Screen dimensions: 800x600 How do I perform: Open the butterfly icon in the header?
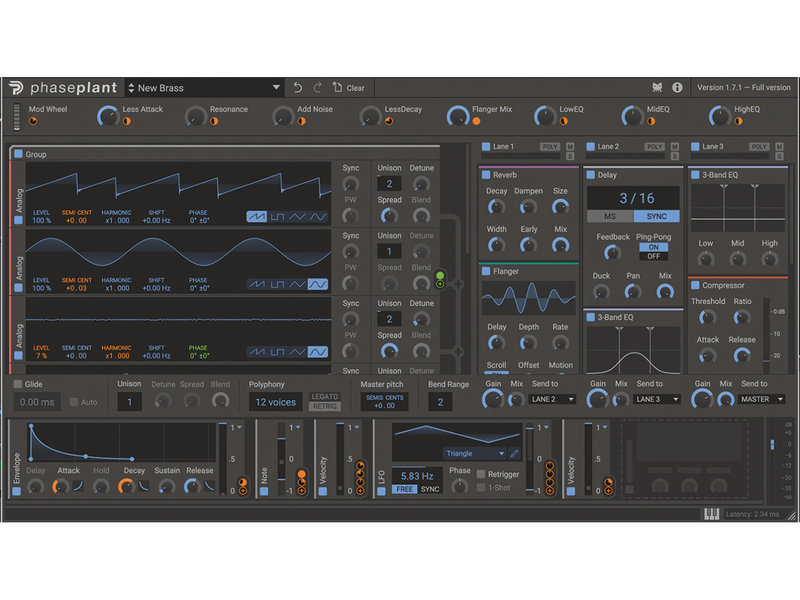point(657,87)
